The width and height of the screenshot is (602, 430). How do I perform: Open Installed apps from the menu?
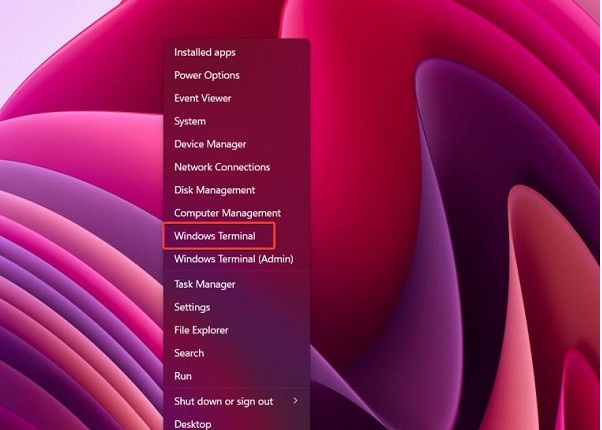tap(205, 52)
